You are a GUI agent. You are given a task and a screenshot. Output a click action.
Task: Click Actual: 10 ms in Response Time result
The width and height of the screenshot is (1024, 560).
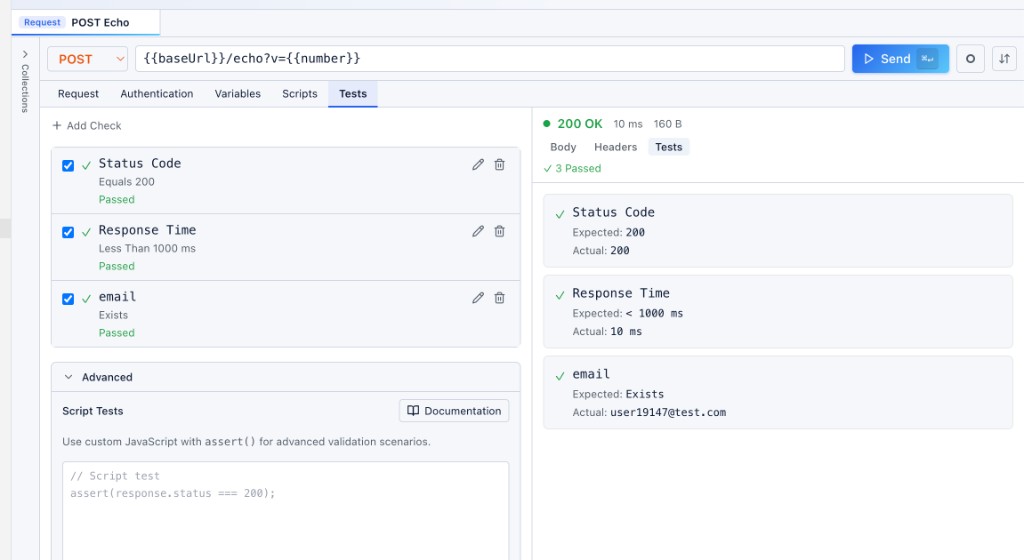pyautogui.click(x=607, y=332)
